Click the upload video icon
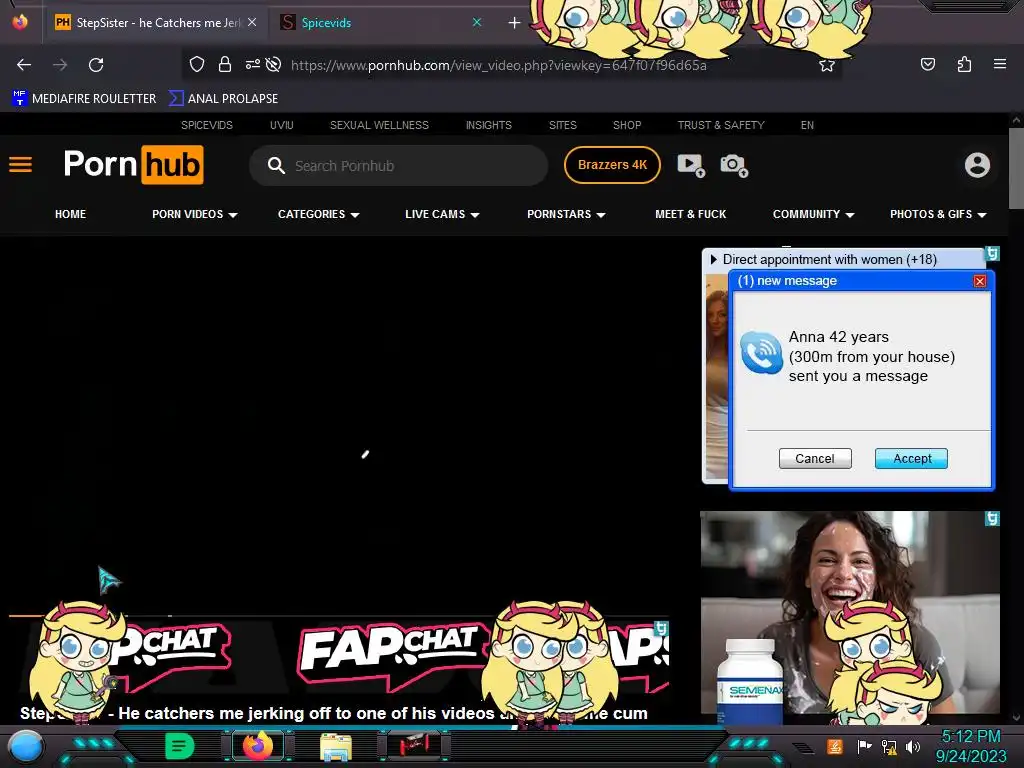The image size is (1024, 768). click(x=691, y=165)
